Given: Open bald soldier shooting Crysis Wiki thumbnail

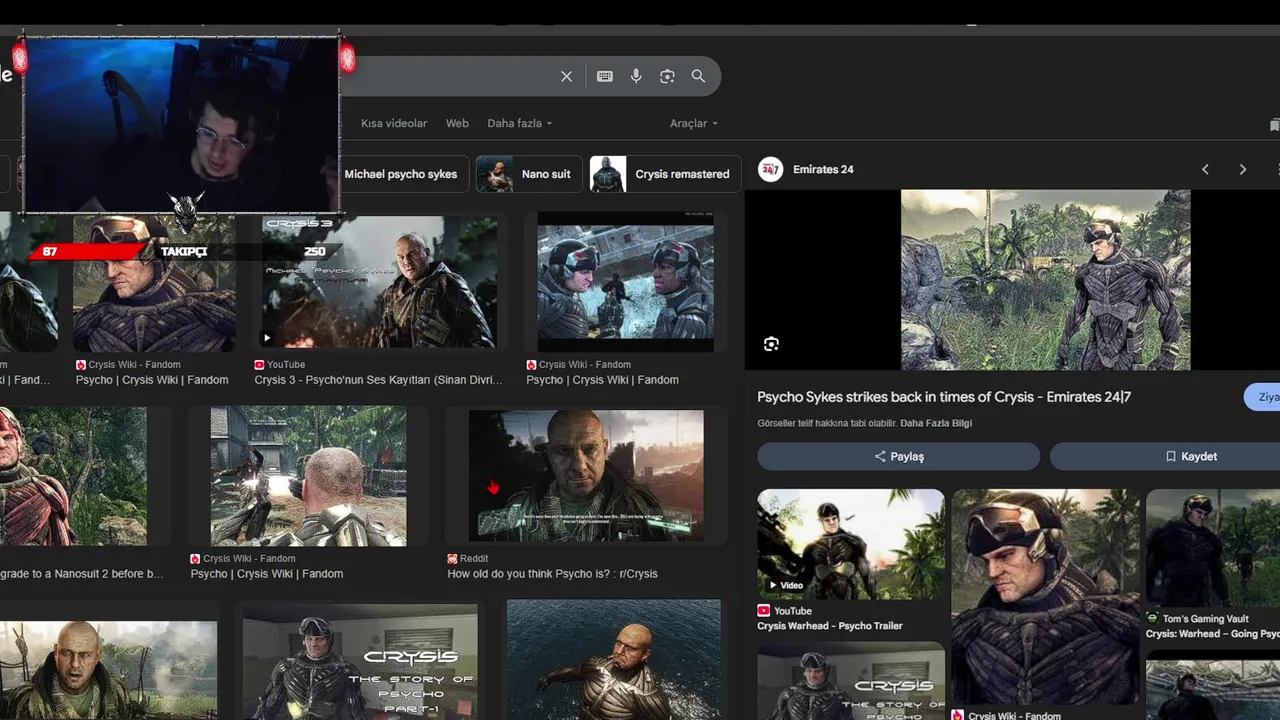Looking at the screenshot, I should point(308,475).
